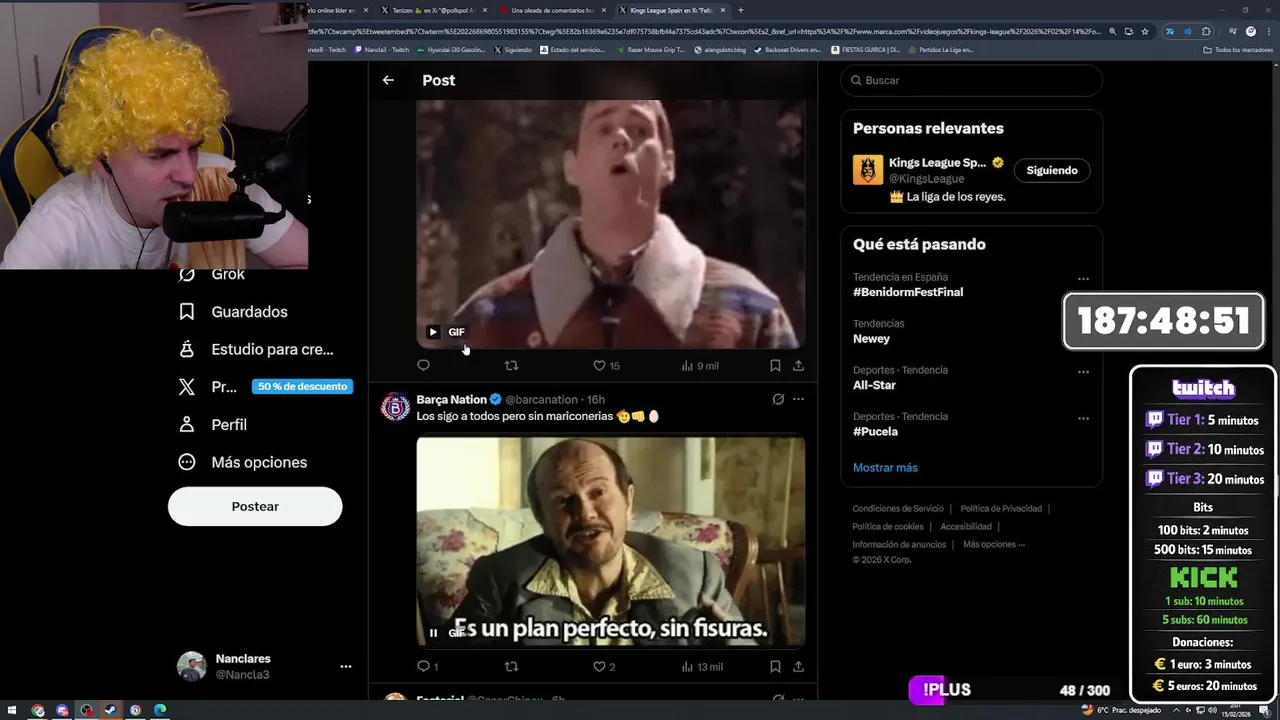Open options for #BenidormFestFinal trend
The image size is (1280, 720).
click(1083, 279)
